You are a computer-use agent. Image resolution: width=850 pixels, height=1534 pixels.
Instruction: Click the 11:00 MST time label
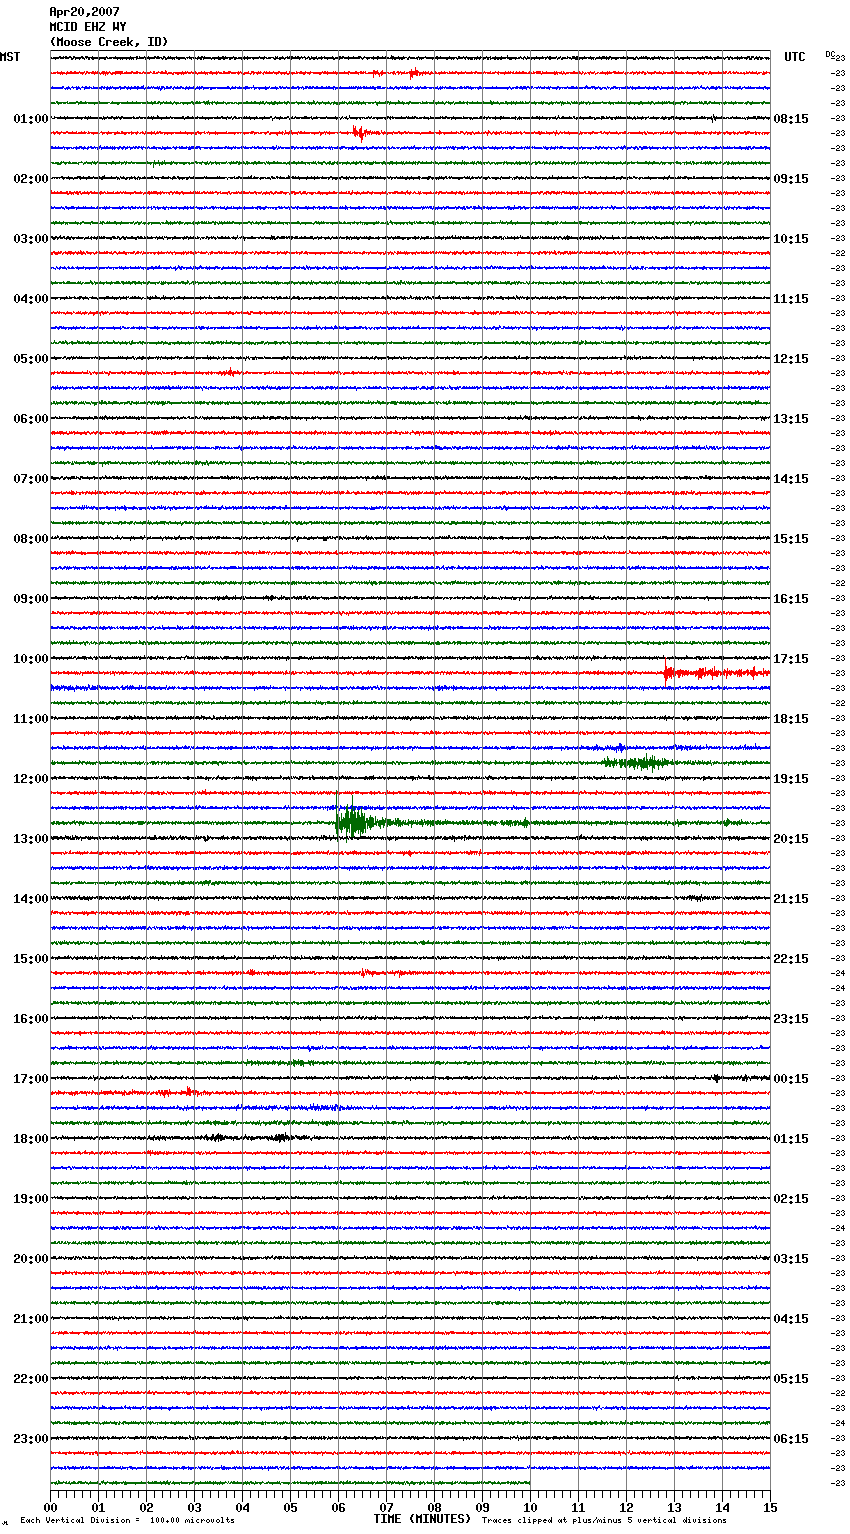[31, 719]
